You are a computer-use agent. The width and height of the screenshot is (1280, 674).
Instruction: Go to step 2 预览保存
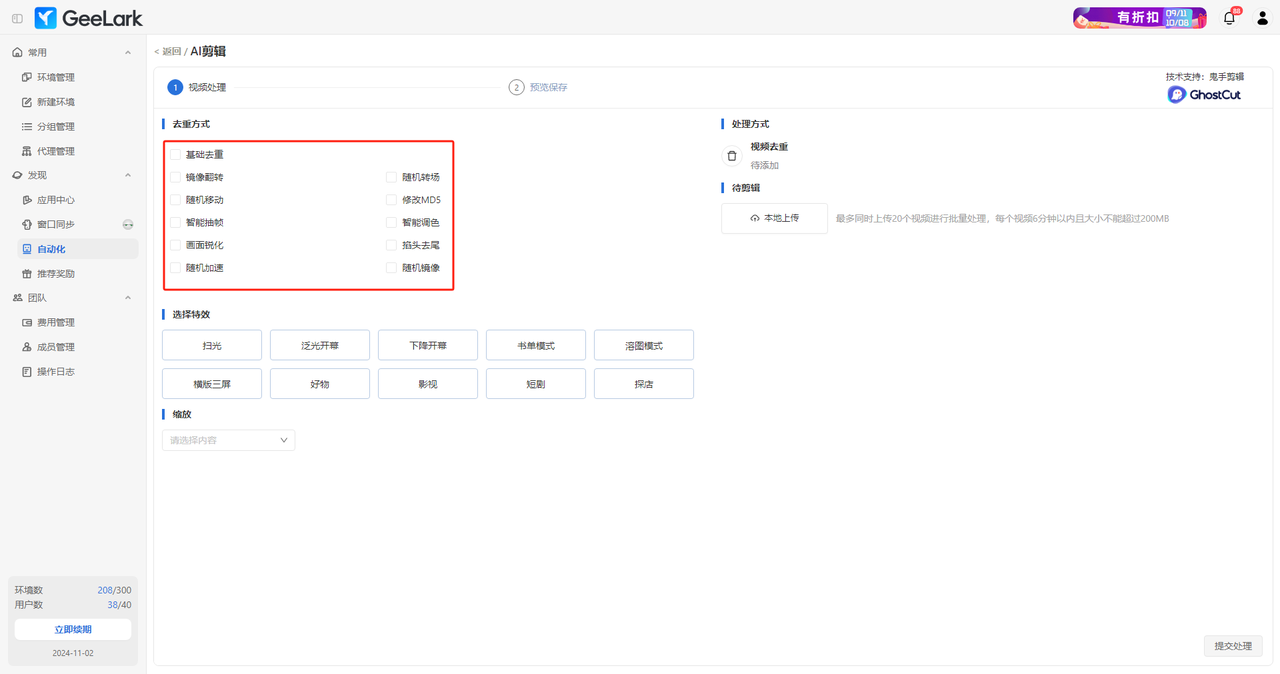538,87
